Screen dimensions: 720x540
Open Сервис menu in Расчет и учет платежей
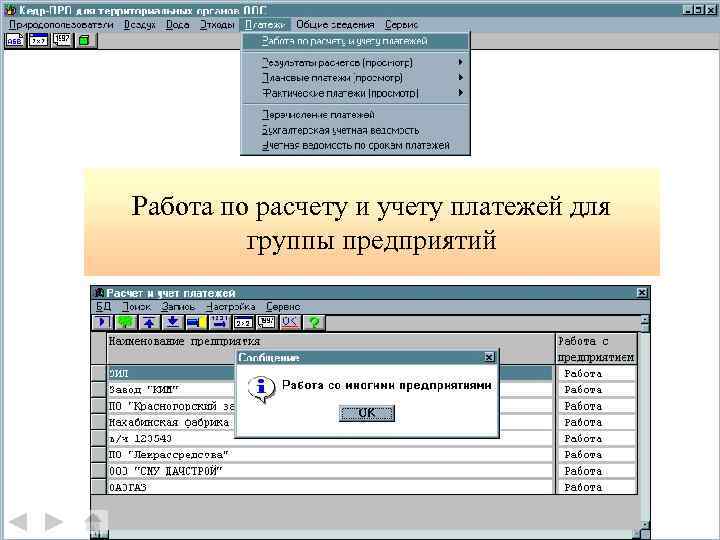pyautogui.click(x=283, y=306)
